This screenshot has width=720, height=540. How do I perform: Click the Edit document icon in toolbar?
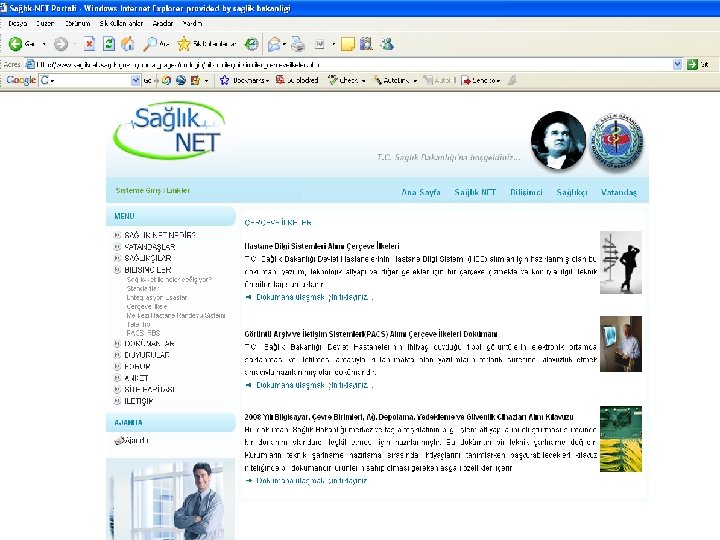click(320, 44)
